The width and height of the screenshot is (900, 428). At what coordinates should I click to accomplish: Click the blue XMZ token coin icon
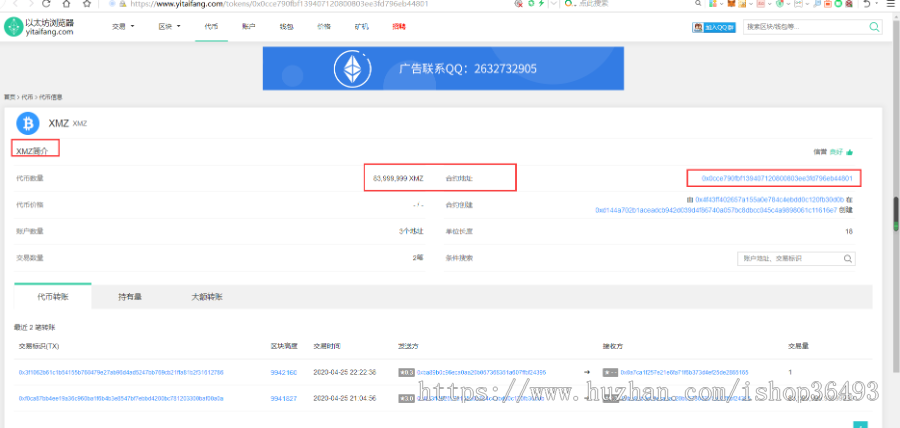28,123
